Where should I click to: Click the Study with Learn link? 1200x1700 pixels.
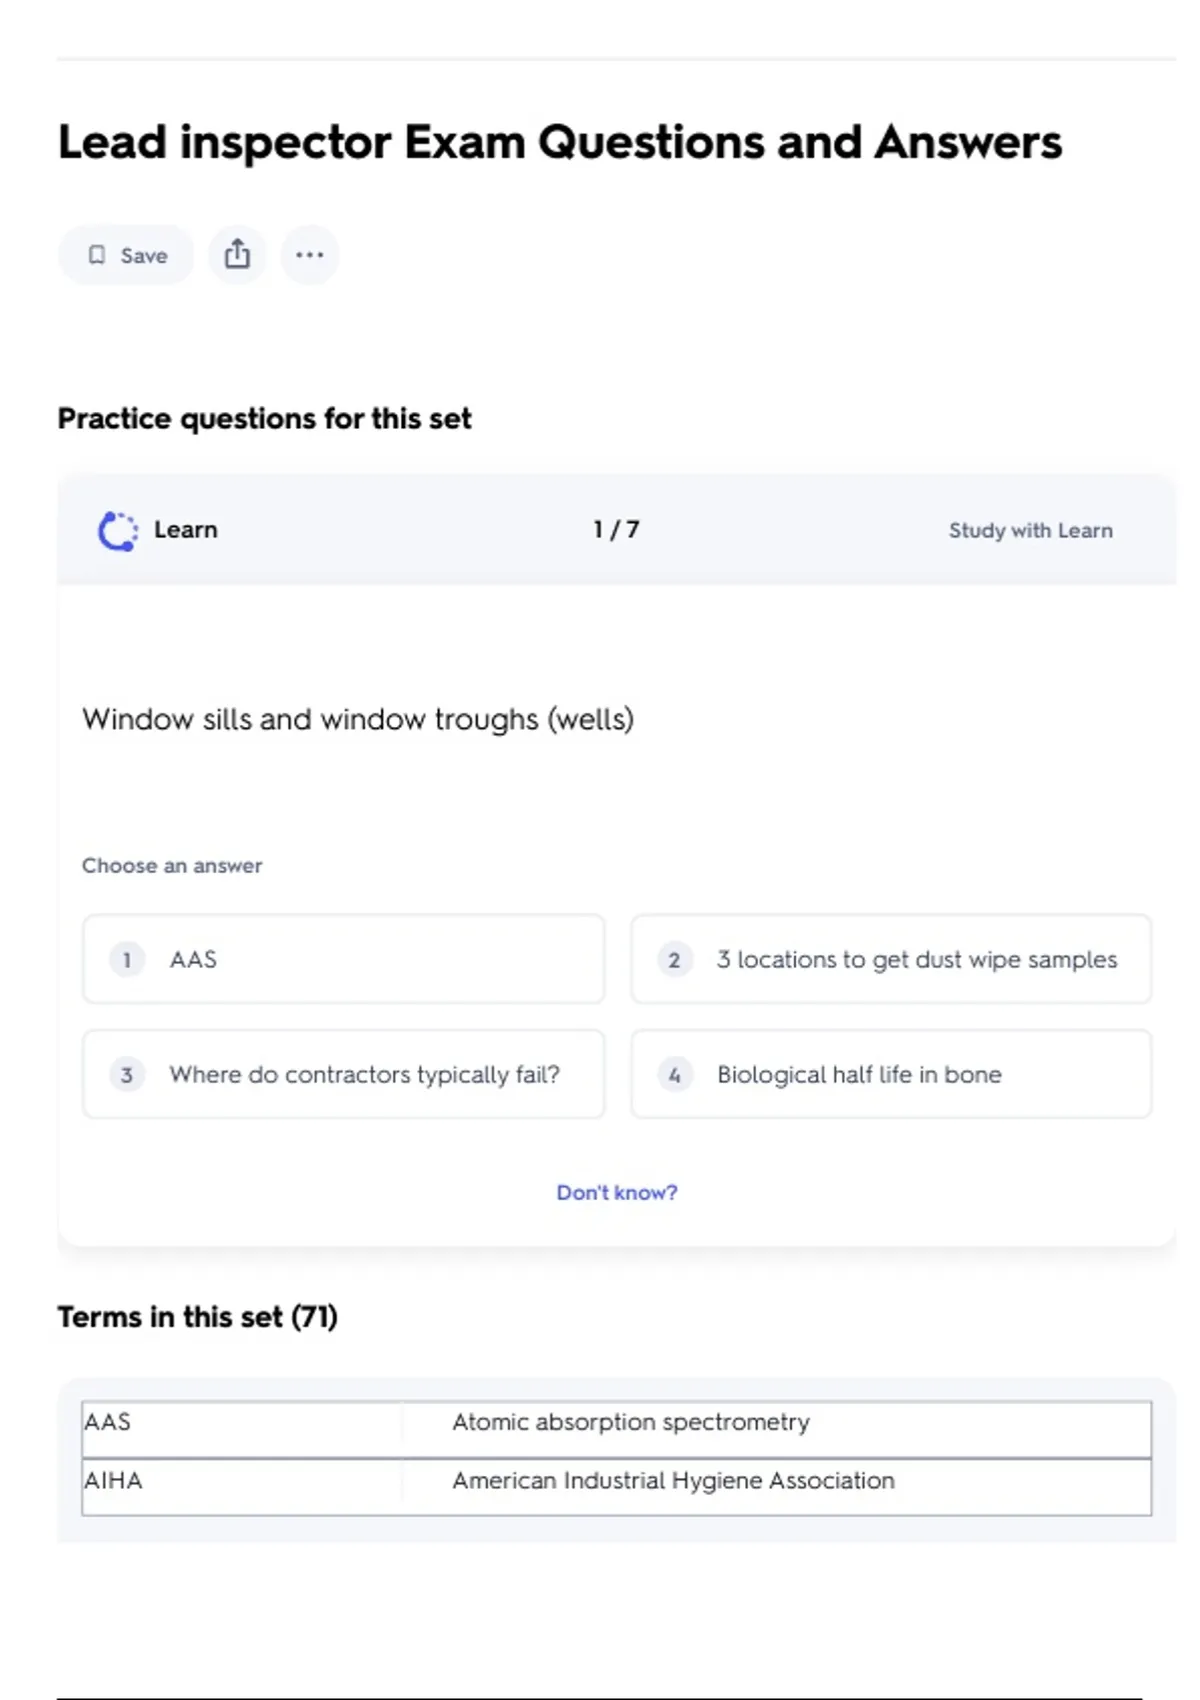pos(1030,531)
